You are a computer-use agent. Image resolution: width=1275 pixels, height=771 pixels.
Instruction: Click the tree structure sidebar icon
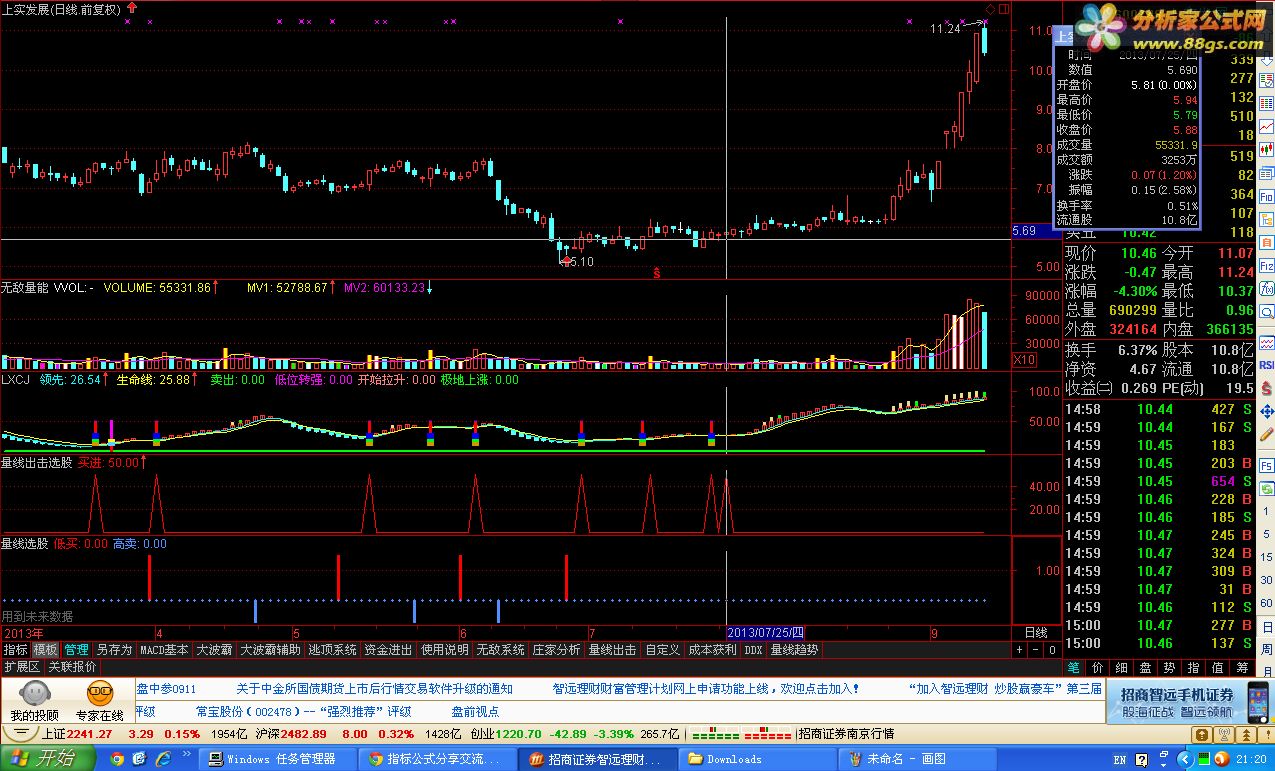coord(1267,220)
